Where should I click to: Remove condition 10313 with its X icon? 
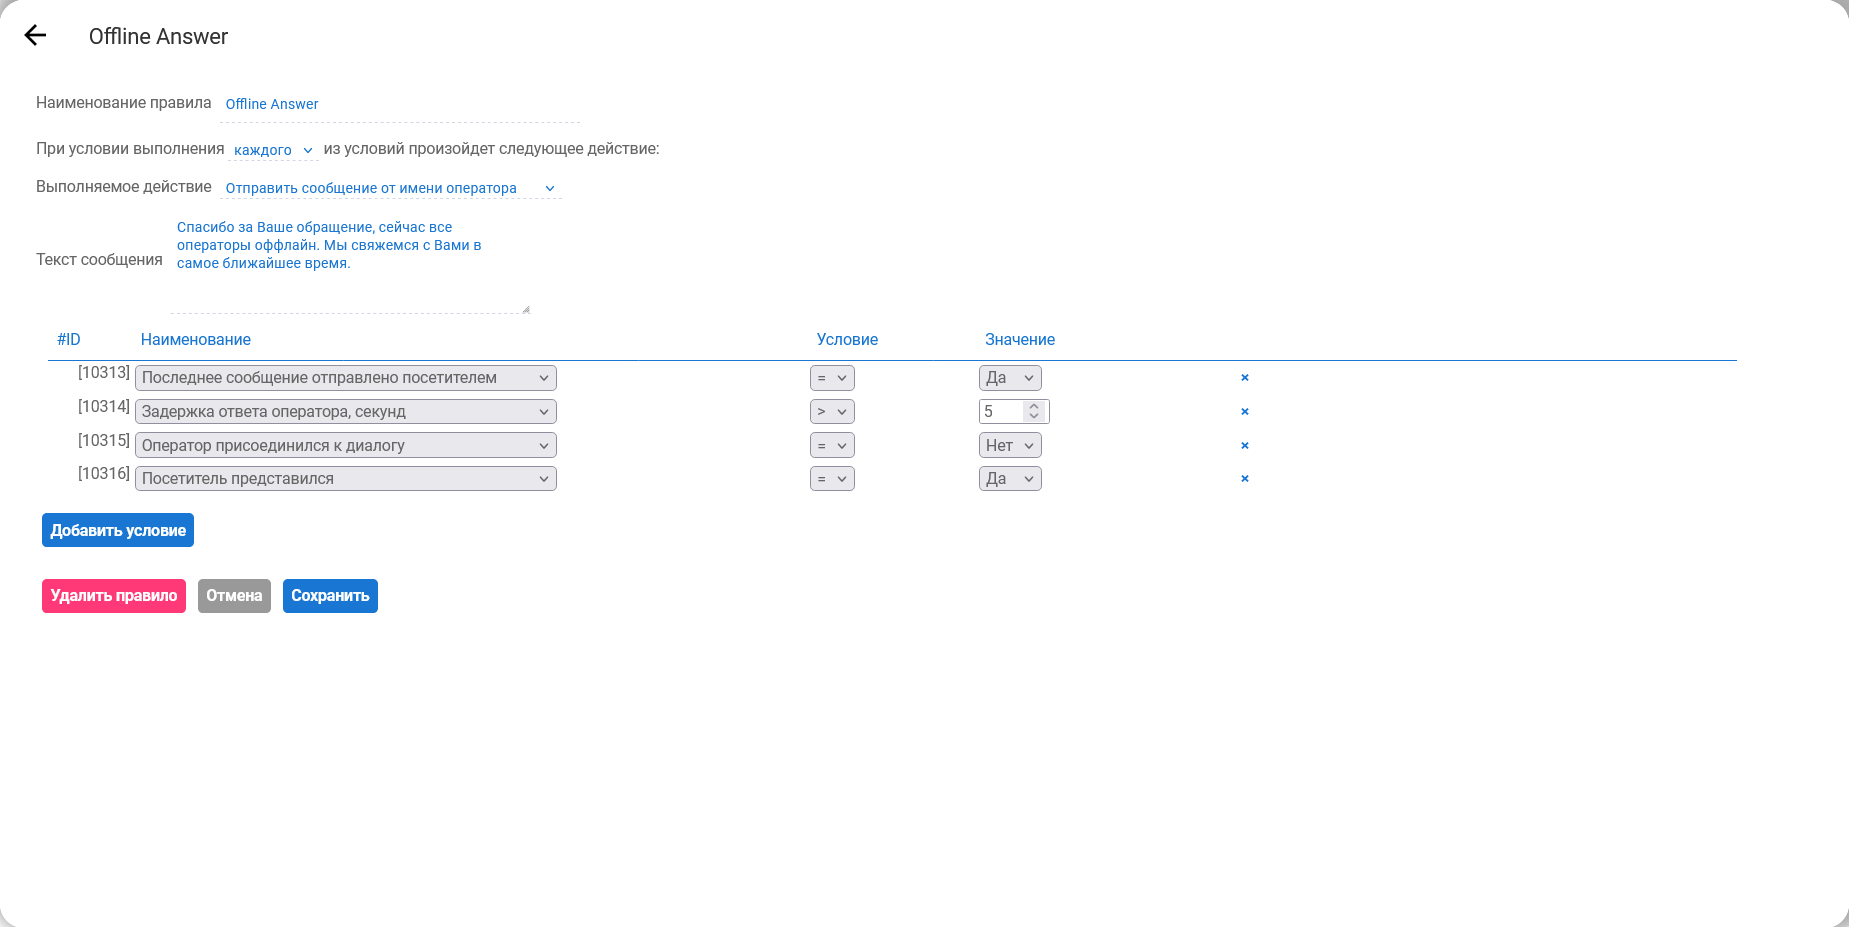pyautogui.click(x=1245, y=378)
